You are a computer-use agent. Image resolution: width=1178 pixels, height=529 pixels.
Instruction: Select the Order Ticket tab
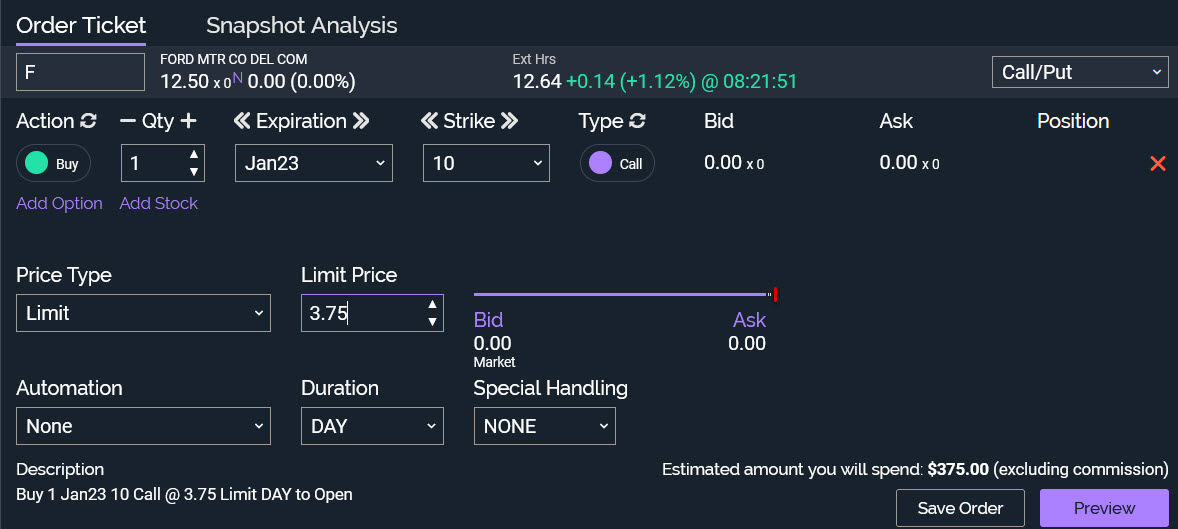81,26
